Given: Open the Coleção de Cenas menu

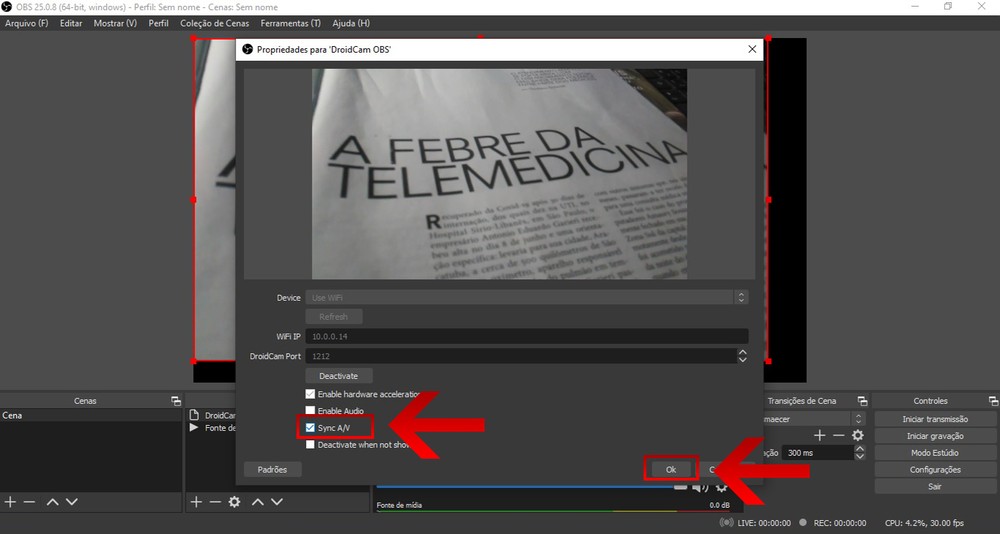Looking at the screenshot, I should pyautogui.click(x=214, y=23).
